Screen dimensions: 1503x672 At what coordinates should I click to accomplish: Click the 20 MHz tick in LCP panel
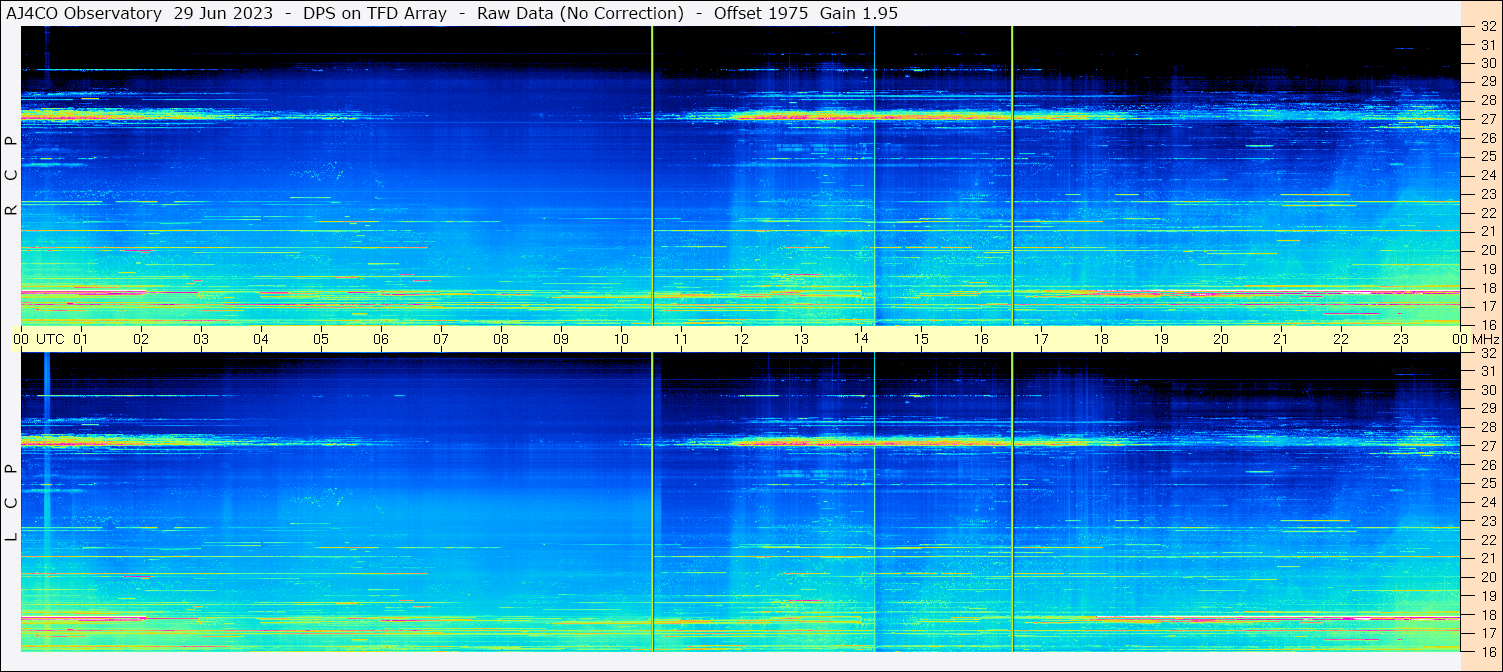tap(1488, 577)
